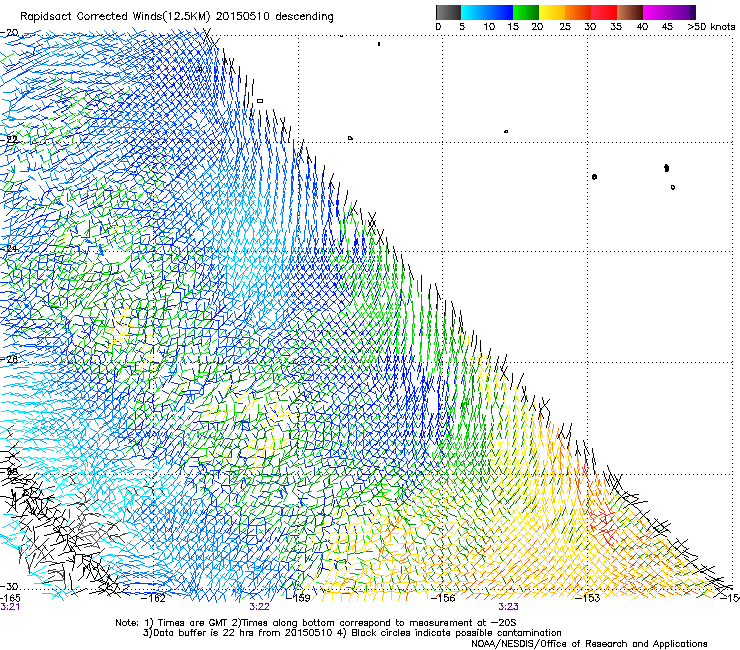This screenshot has width=740, height=650.
Task: Click the '25' legend scale number
Action: tap(565, 27)
